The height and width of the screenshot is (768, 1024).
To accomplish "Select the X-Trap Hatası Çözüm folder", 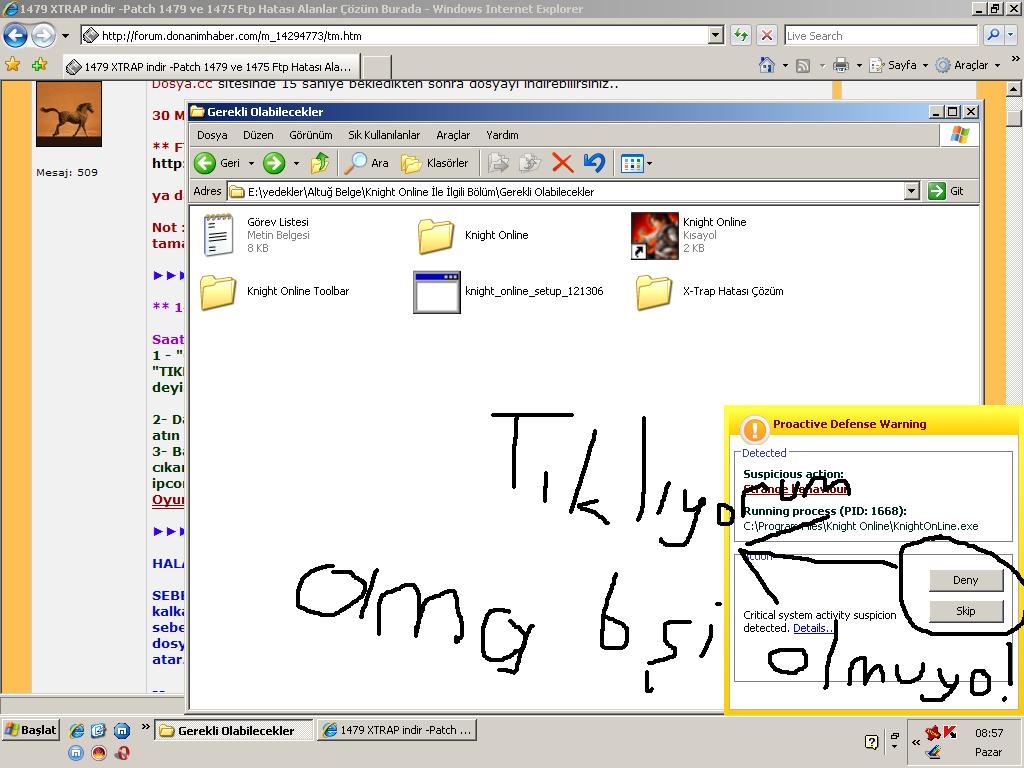I will [x=710, y=291].
